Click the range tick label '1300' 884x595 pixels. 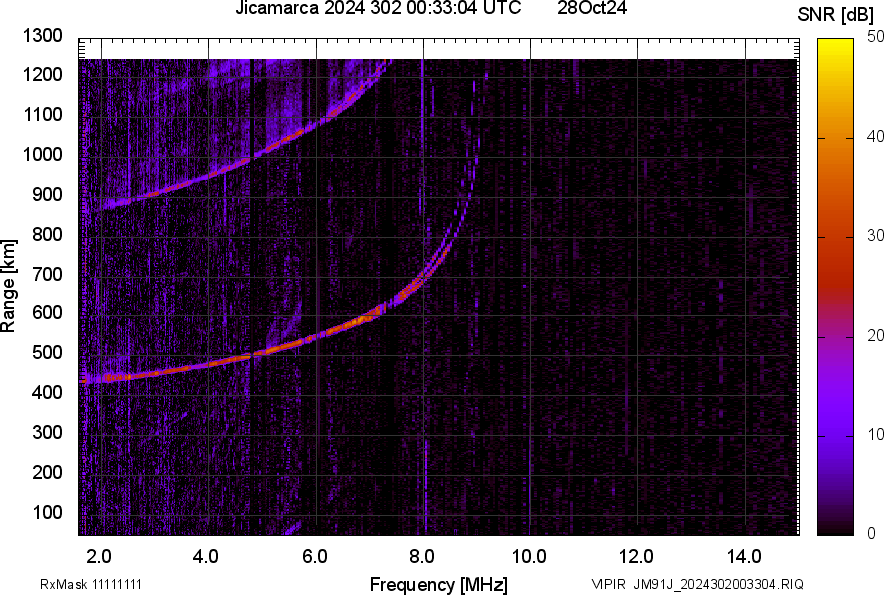(x=43, y=36)
